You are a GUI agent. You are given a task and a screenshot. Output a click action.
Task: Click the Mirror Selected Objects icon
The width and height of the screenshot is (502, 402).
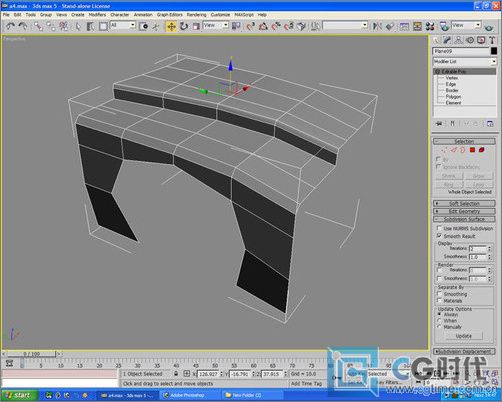click(377, 26)
